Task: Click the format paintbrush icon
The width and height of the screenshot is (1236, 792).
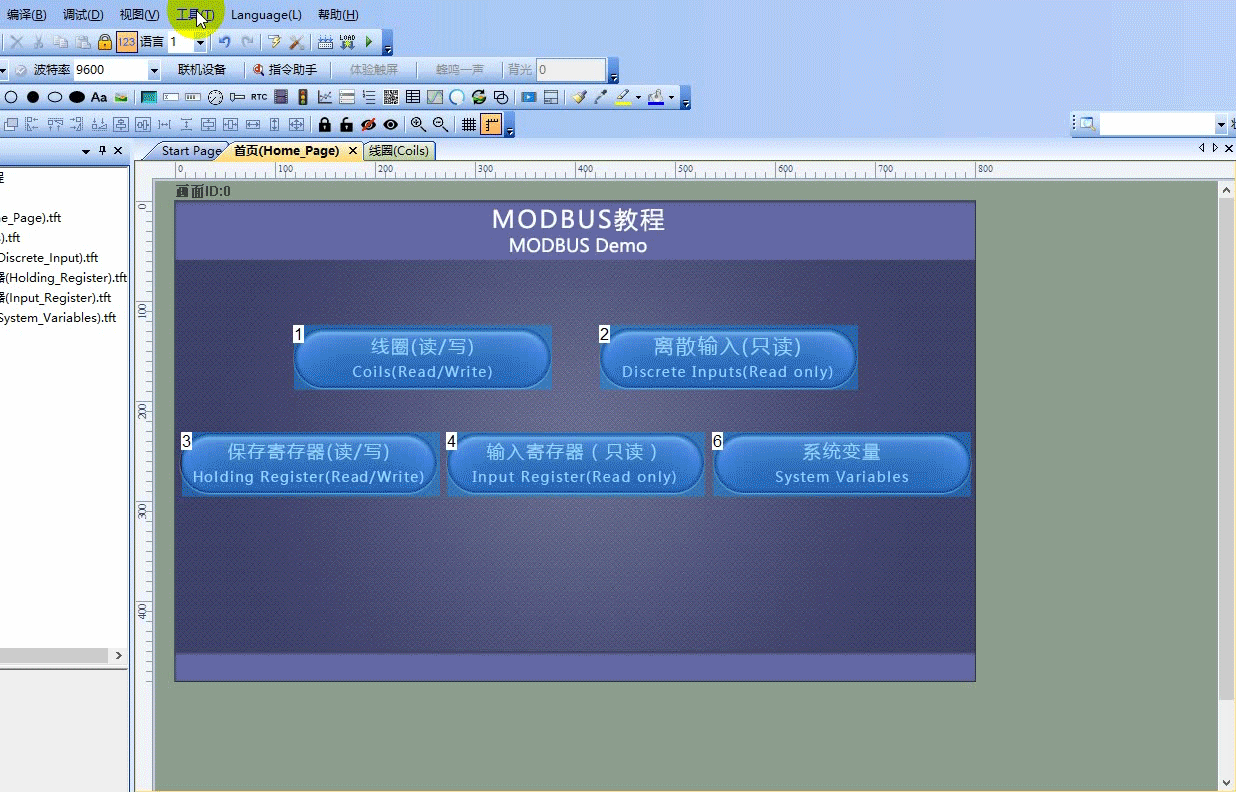Action: pyautogui.click(x=579, y=97)
